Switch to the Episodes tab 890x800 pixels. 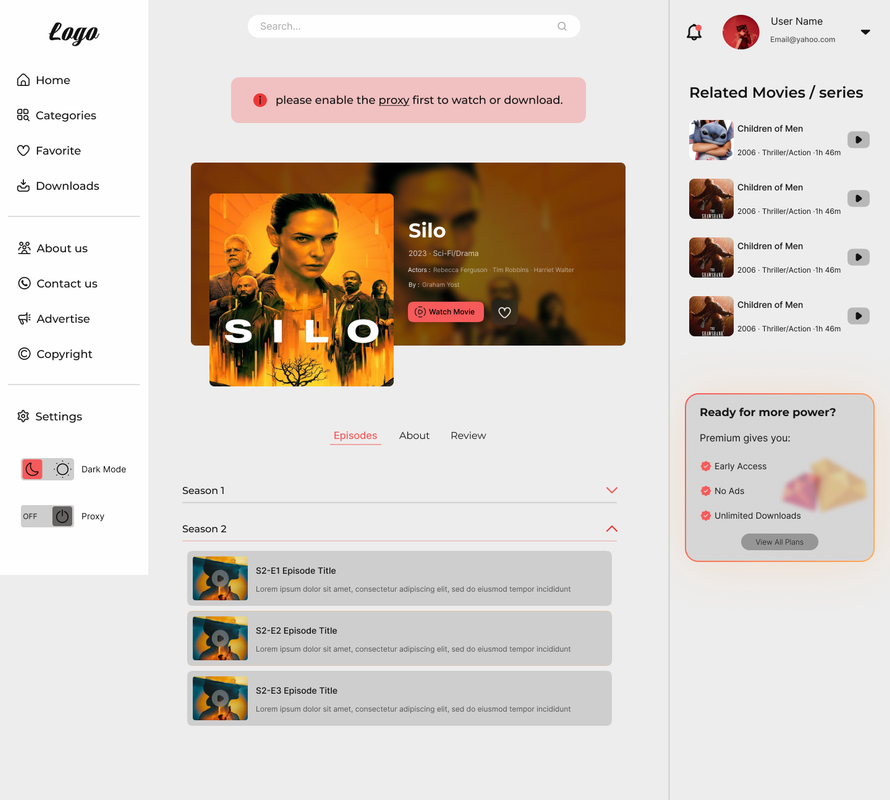[355, 435]
